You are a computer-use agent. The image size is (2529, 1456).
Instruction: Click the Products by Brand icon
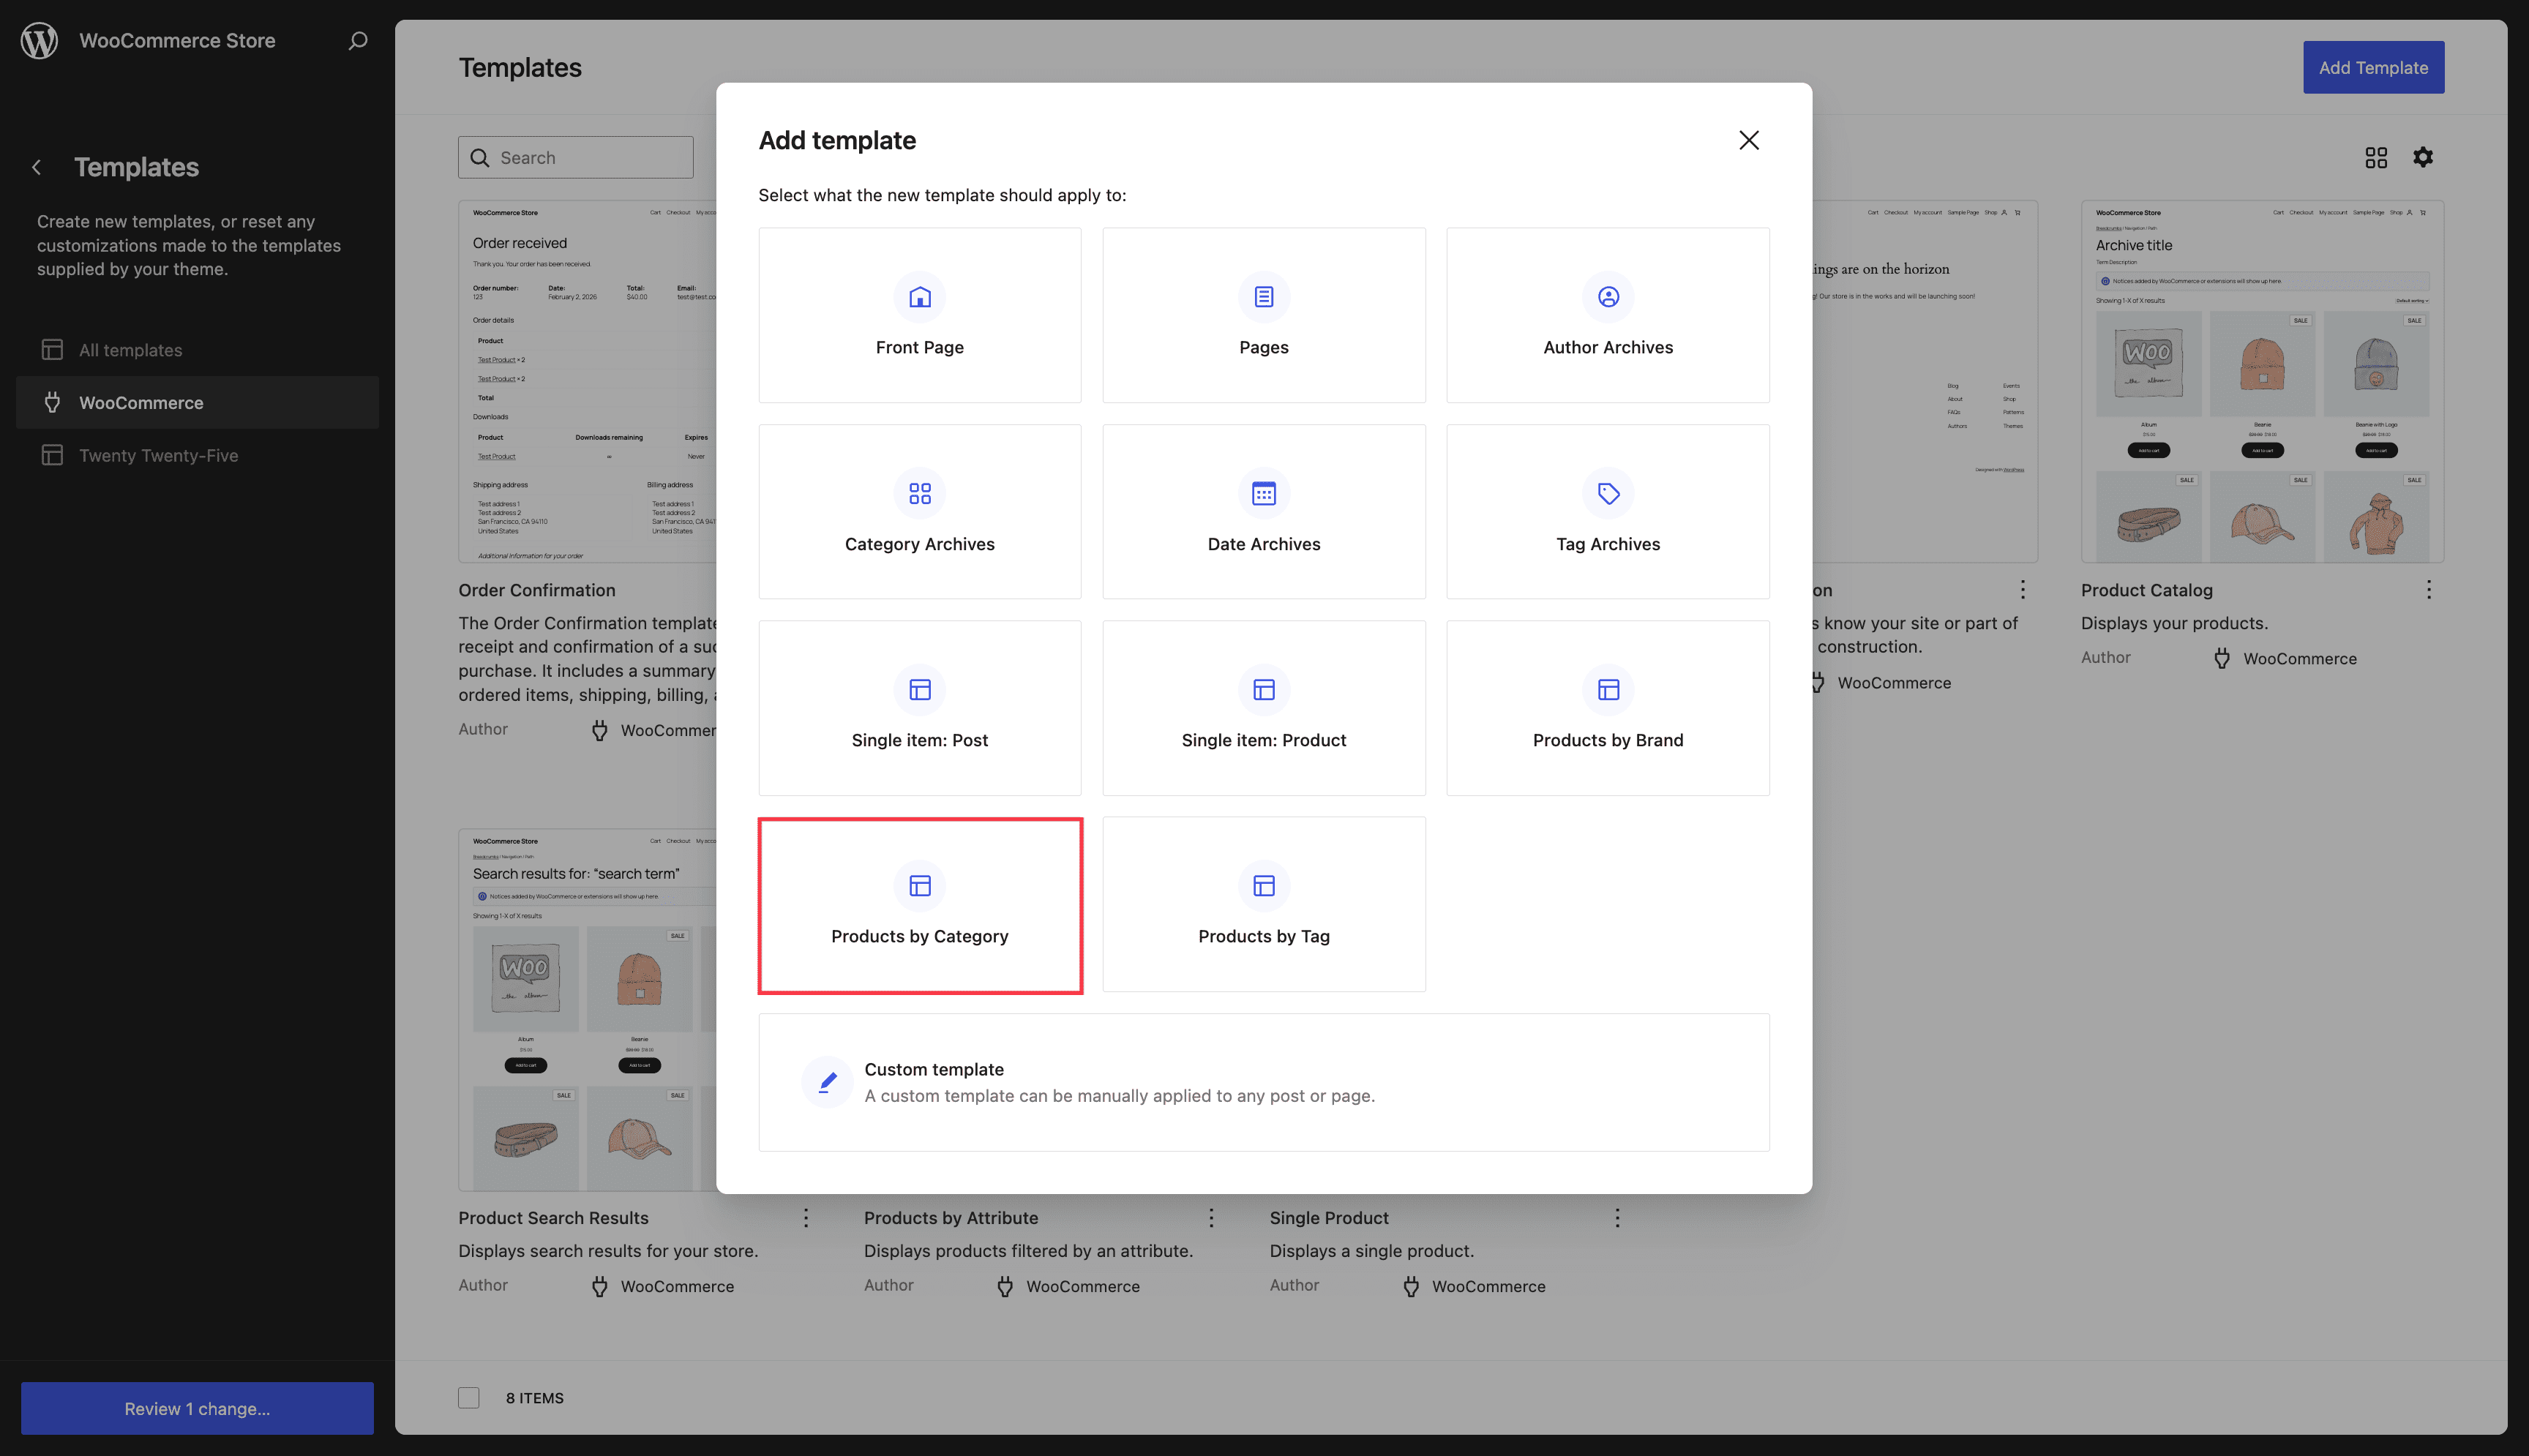coord(1606,689)
